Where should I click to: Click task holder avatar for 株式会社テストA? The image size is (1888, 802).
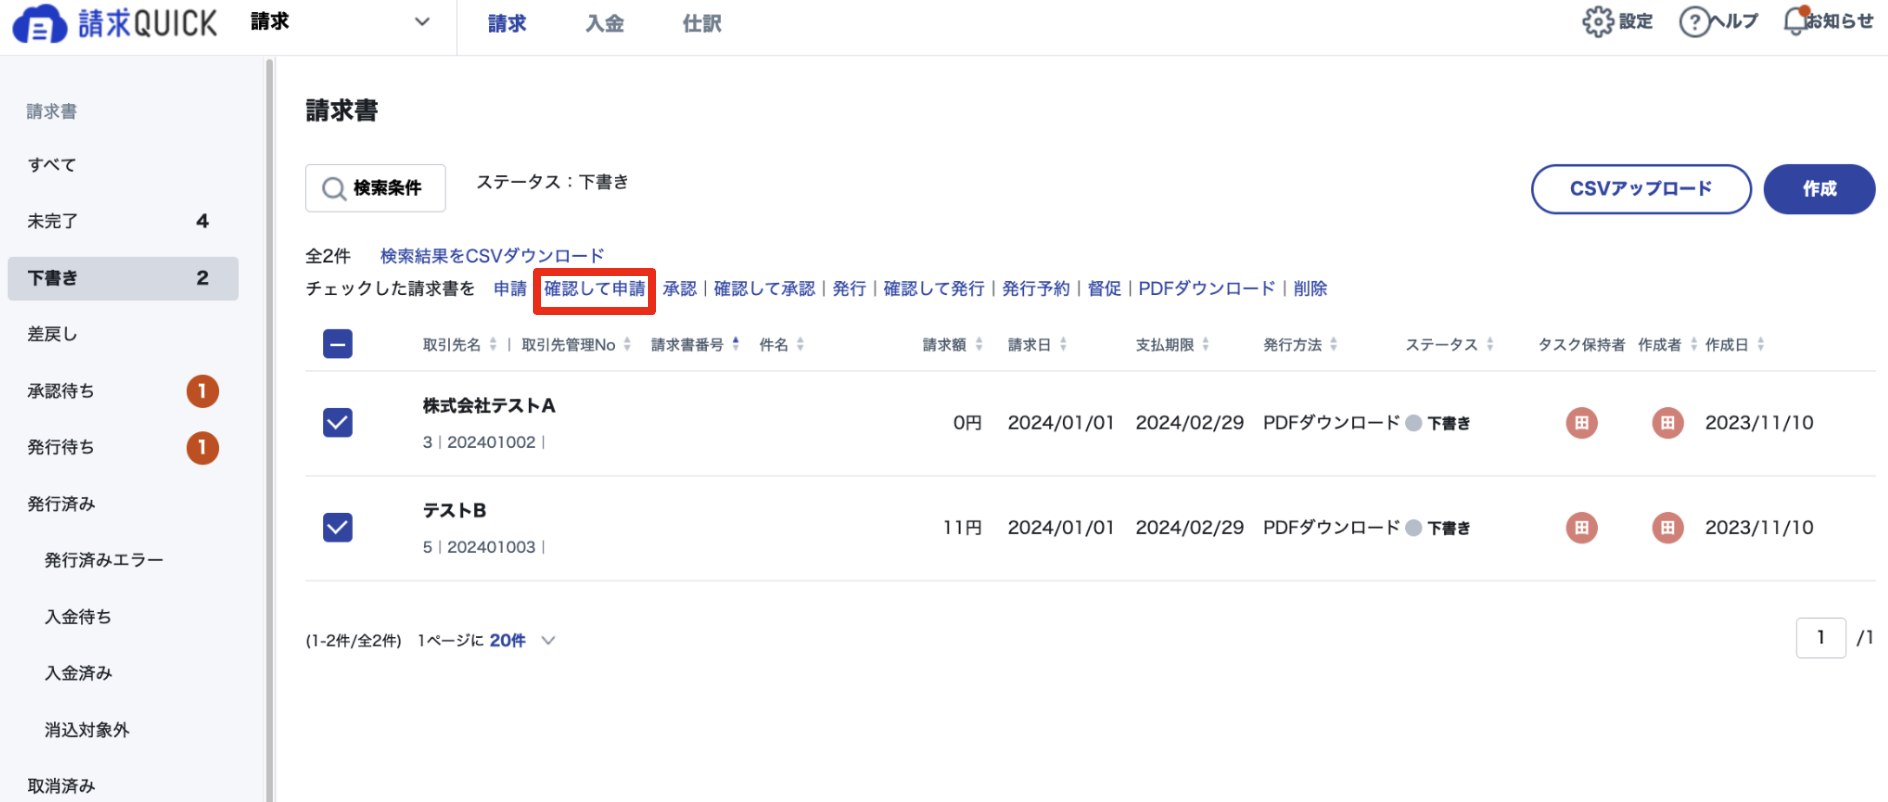pos(1581,423)
